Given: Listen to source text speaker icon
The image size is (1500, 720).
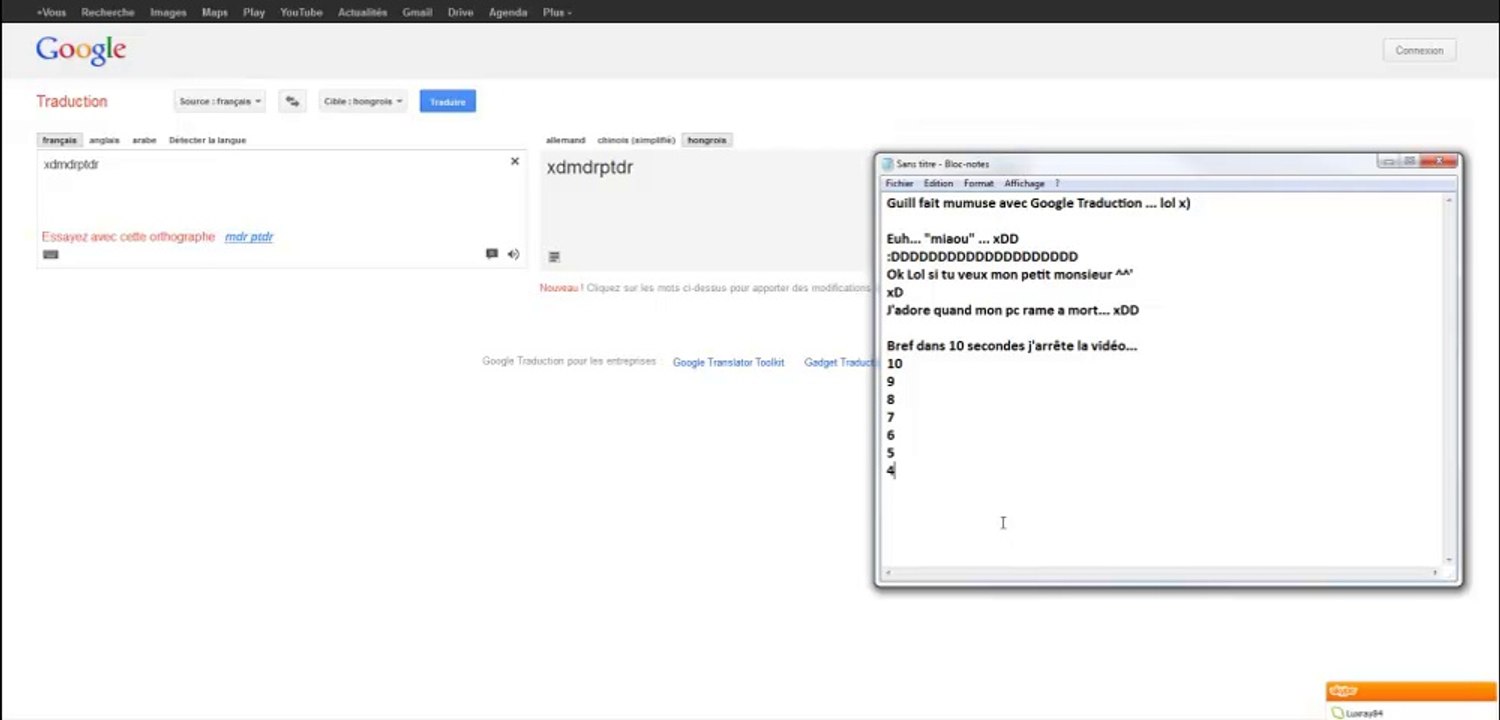Looking at the screenshot, I should pyautogui.click(x=513, y=254).
